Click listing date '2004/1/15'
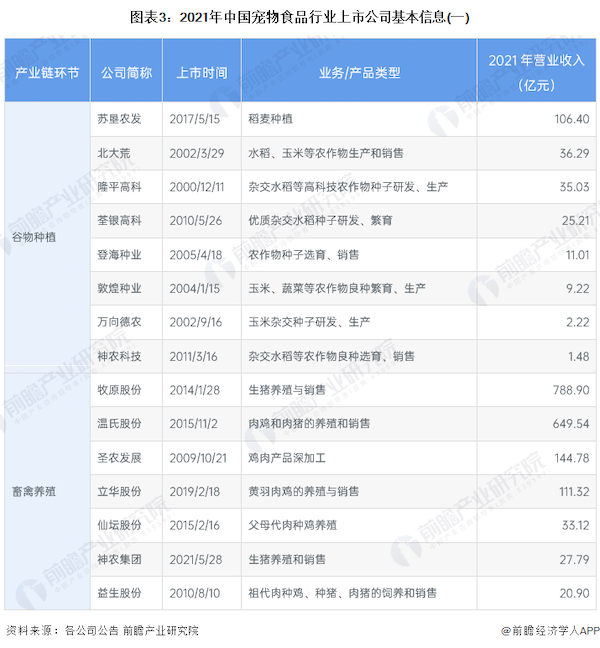Screen dimensions: 600x648 click(195, 288)
